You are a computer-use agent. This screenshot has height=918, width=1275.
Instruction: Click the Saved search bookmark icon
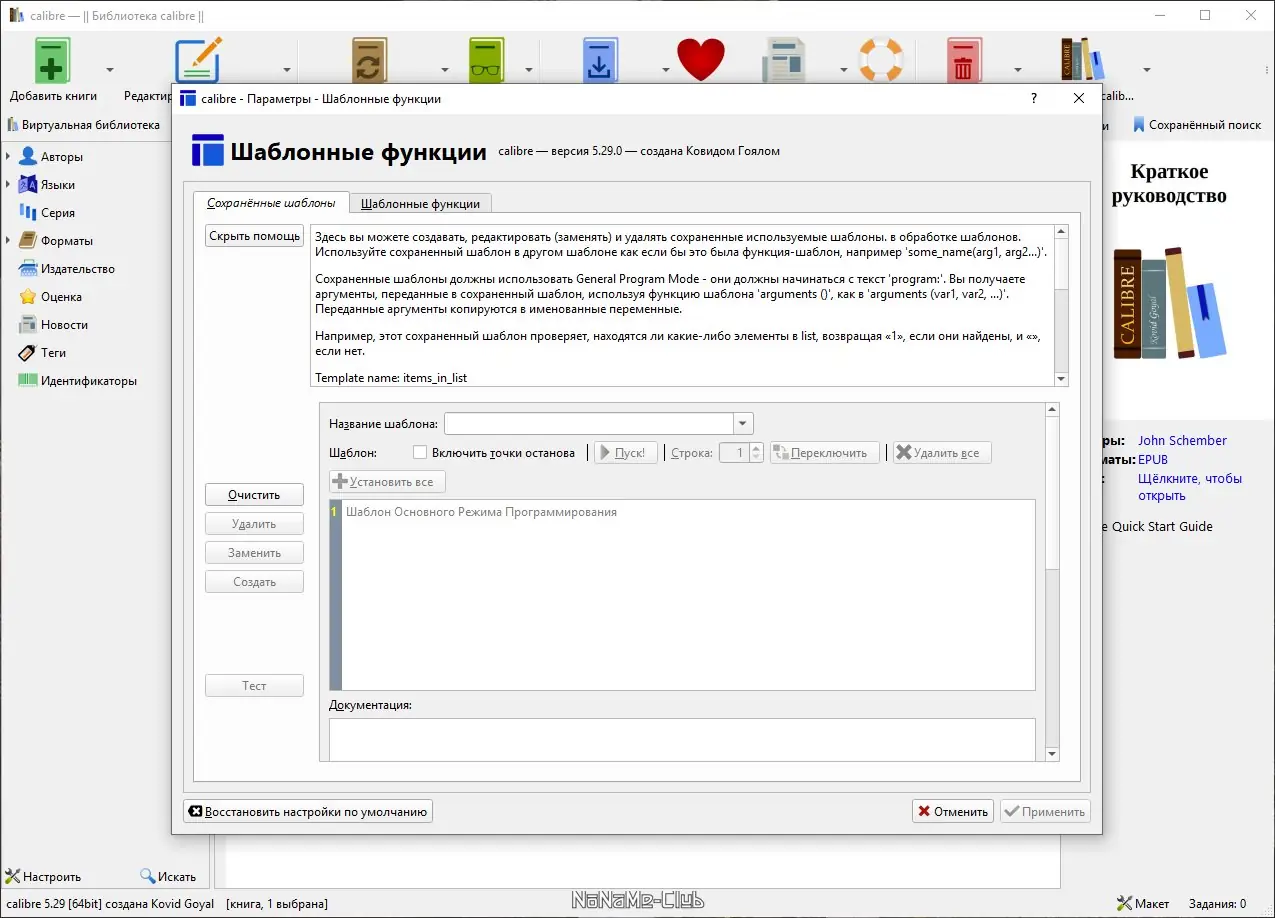point(1138,125)
